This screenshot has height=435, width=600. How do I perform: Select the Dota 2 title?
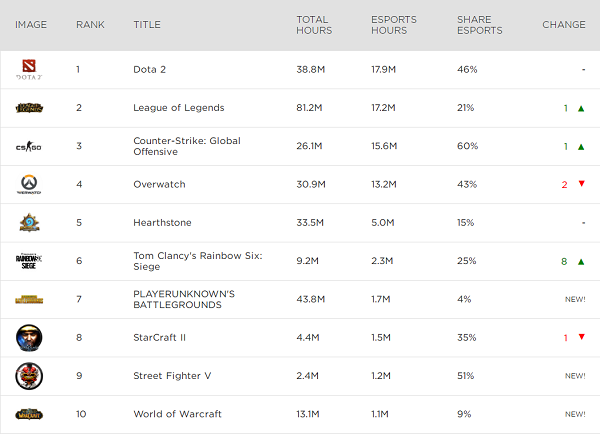[x=150, y=70]
